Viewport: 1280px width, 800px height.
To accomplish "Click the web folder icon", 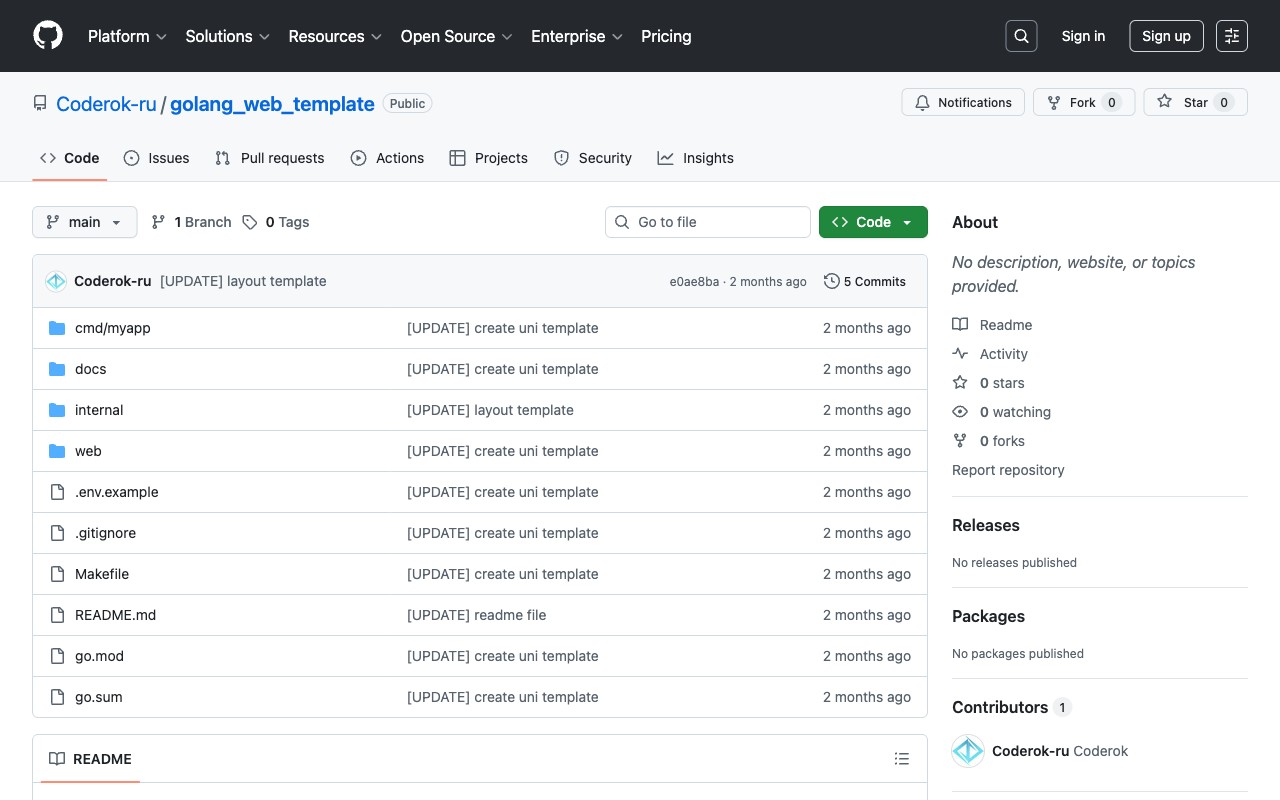I will [57, 451].
